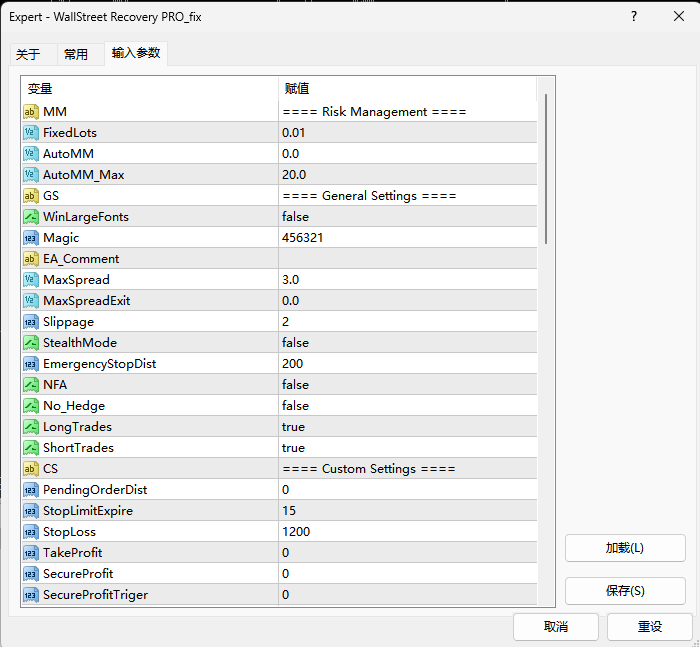Screen dimensions: 700x647
Task: Click the 重设 reset button
Action: (x=650, y=626)
